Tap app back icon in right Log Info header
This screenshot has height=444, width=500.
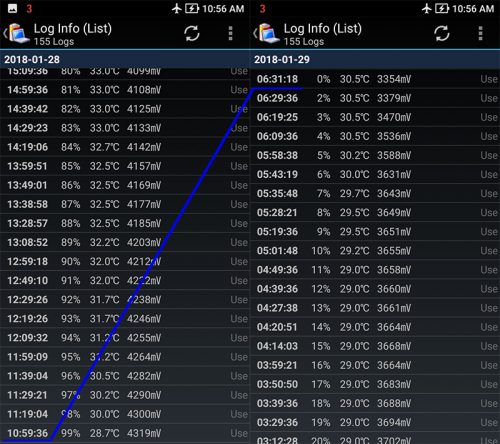pos(266,33)
